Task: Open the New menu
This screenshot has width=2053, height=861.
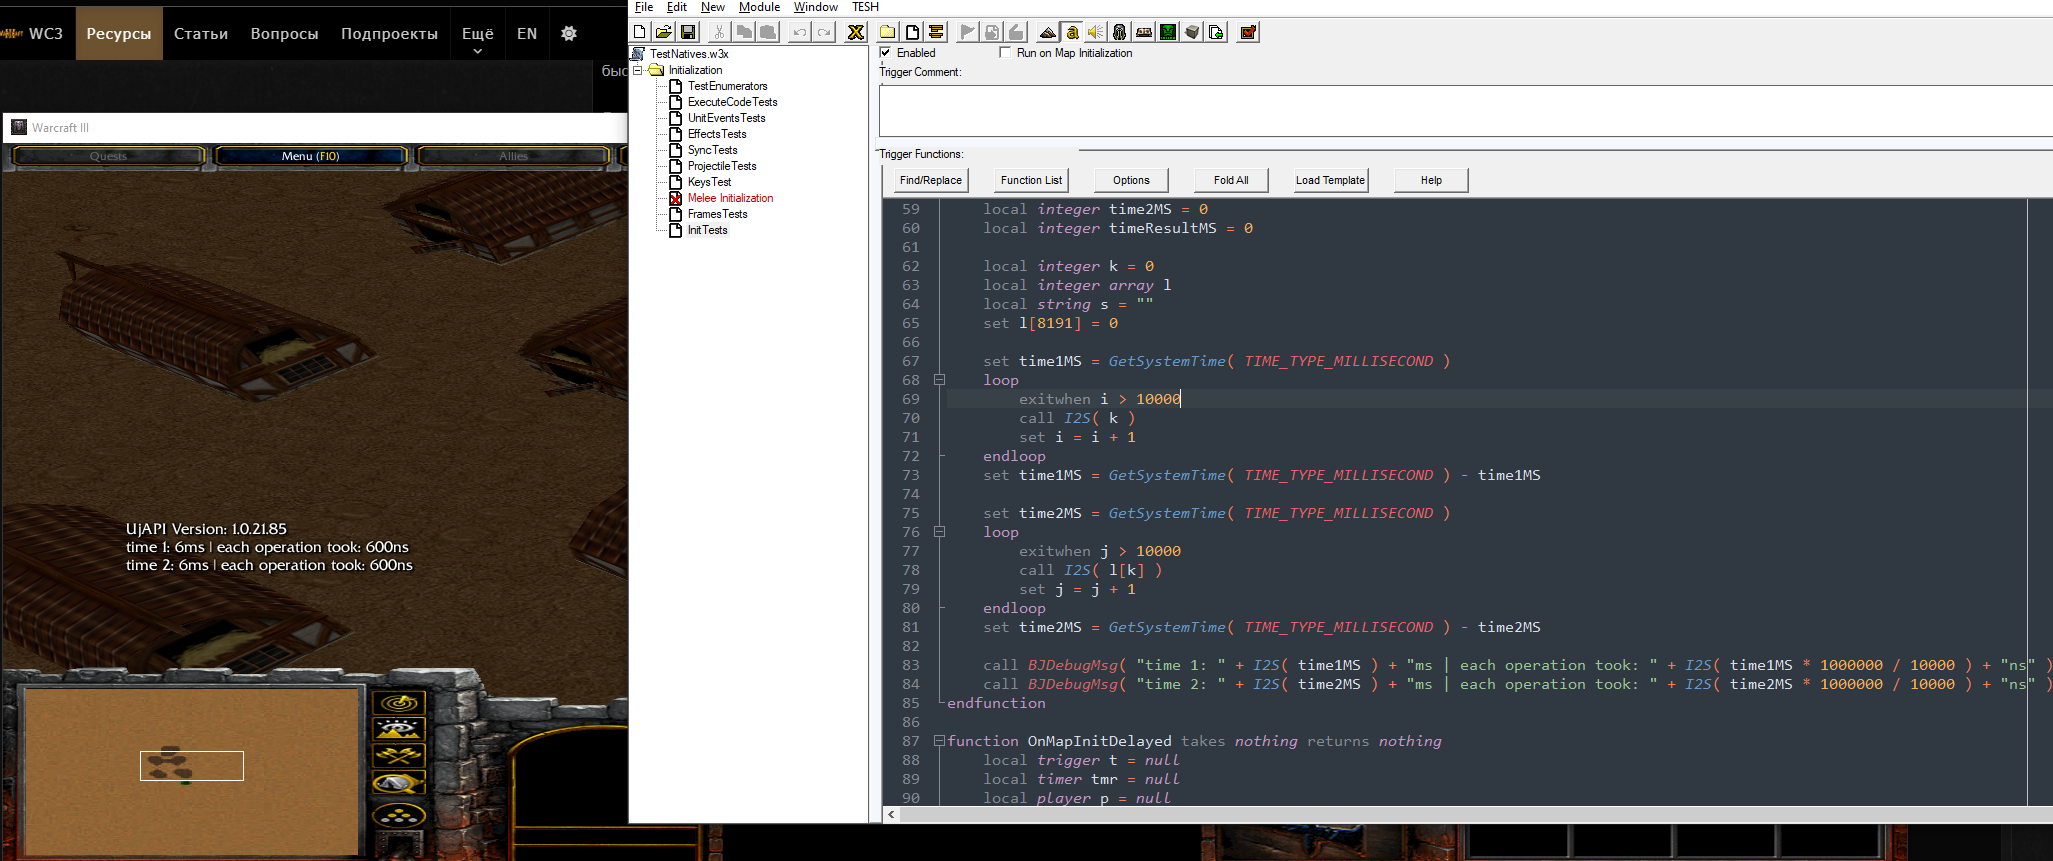Action: pos(713,7)
